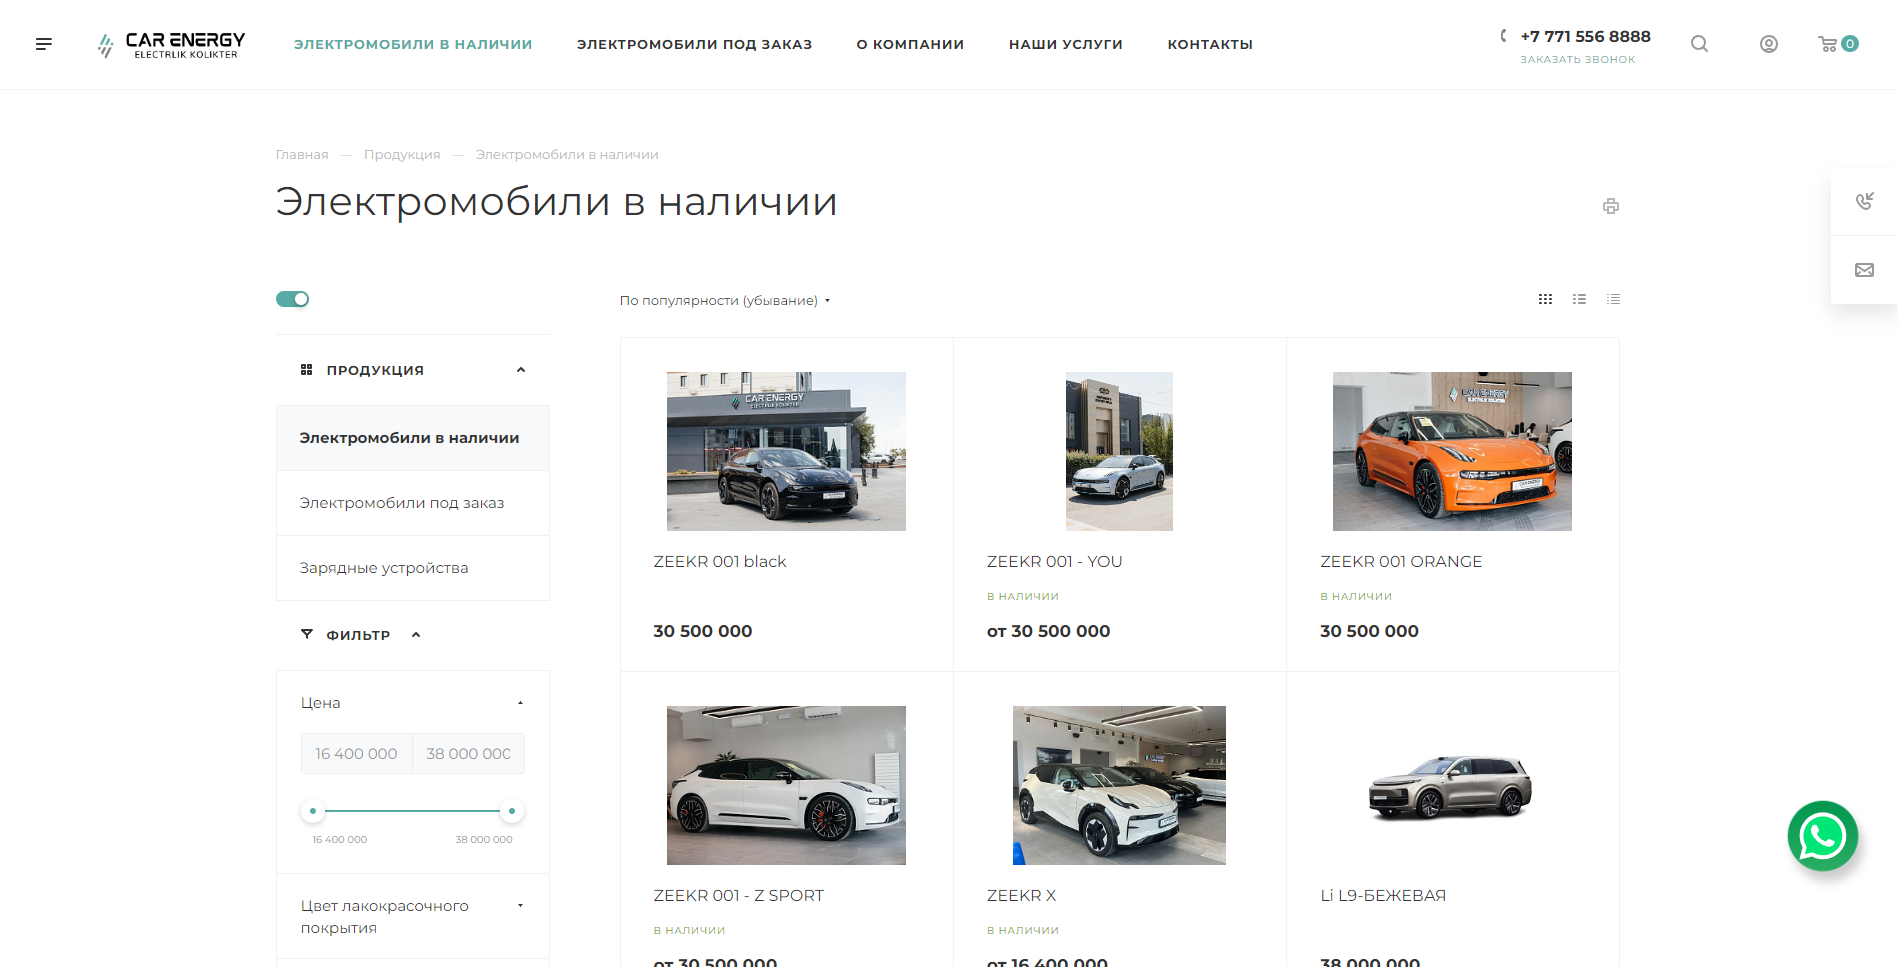Click the envelope message side widget icon
This screenshot has width=1898, height=967.
coord(1864,270)
